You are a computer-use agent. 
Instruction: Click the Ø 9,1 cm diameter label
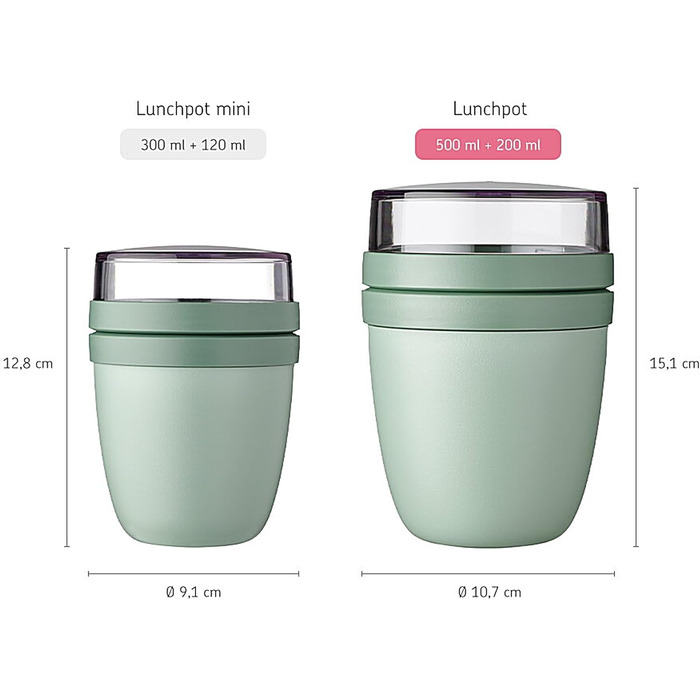(193, 592)
